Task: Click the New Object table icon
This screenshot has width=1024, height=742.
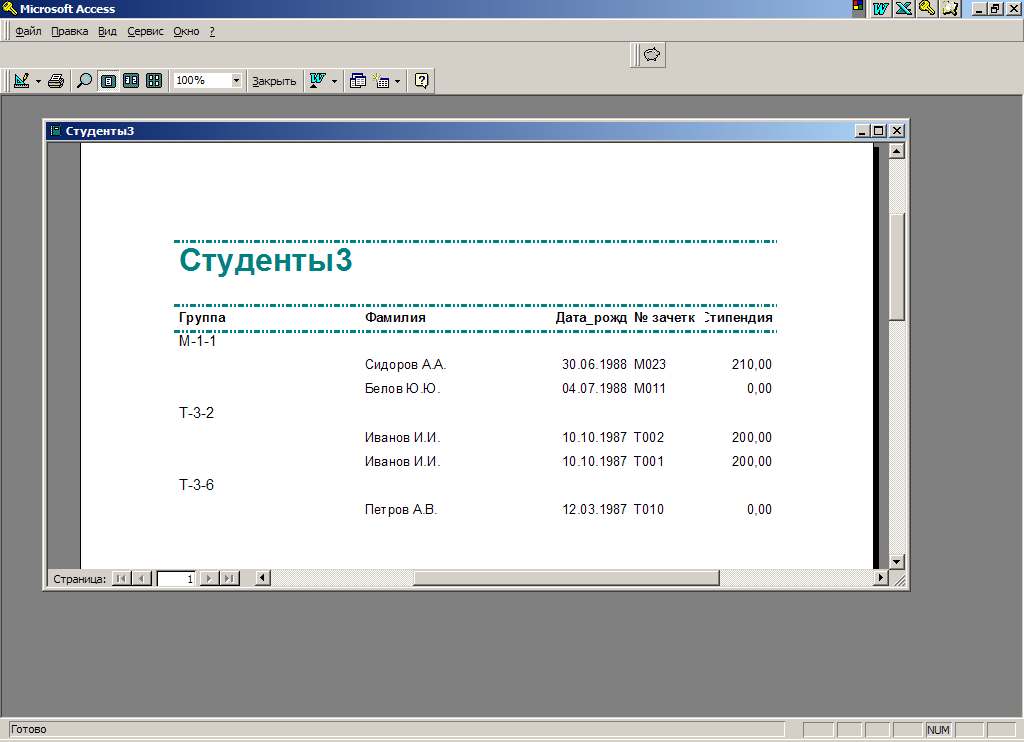Action: click(381, 81)
